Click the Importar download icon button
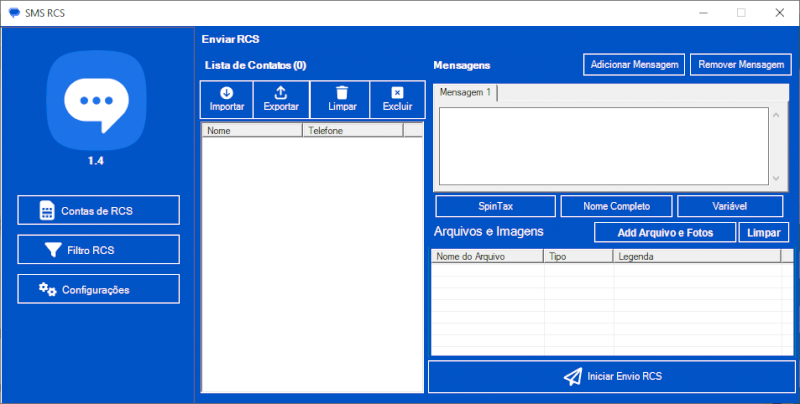Image resolution: width=800 pixels, height=404 pixels. pyautogui.click(x=227, y=99)
